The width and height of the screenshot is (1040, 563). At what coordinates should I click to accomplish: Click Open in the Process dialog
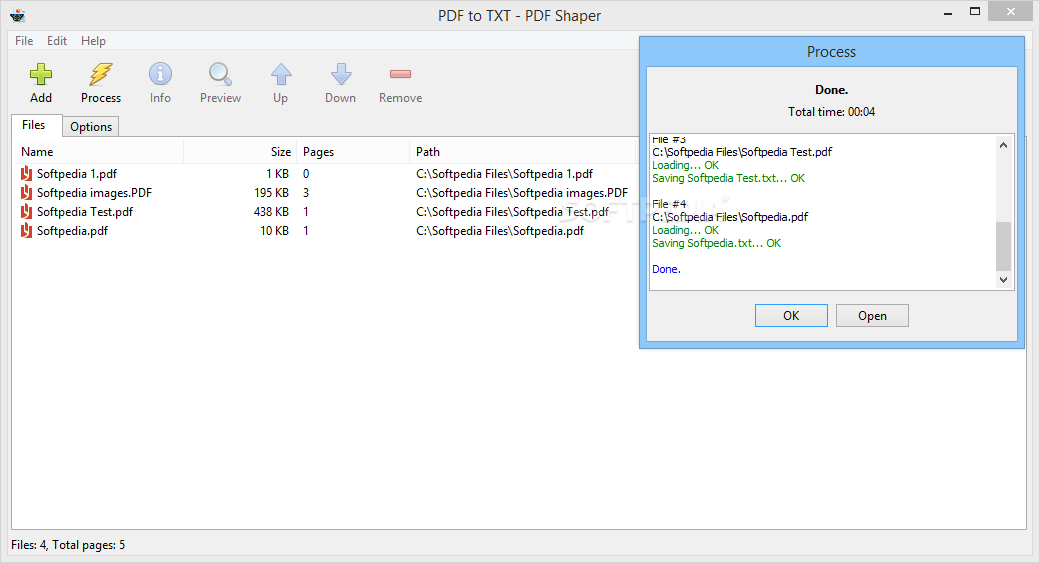872,316
